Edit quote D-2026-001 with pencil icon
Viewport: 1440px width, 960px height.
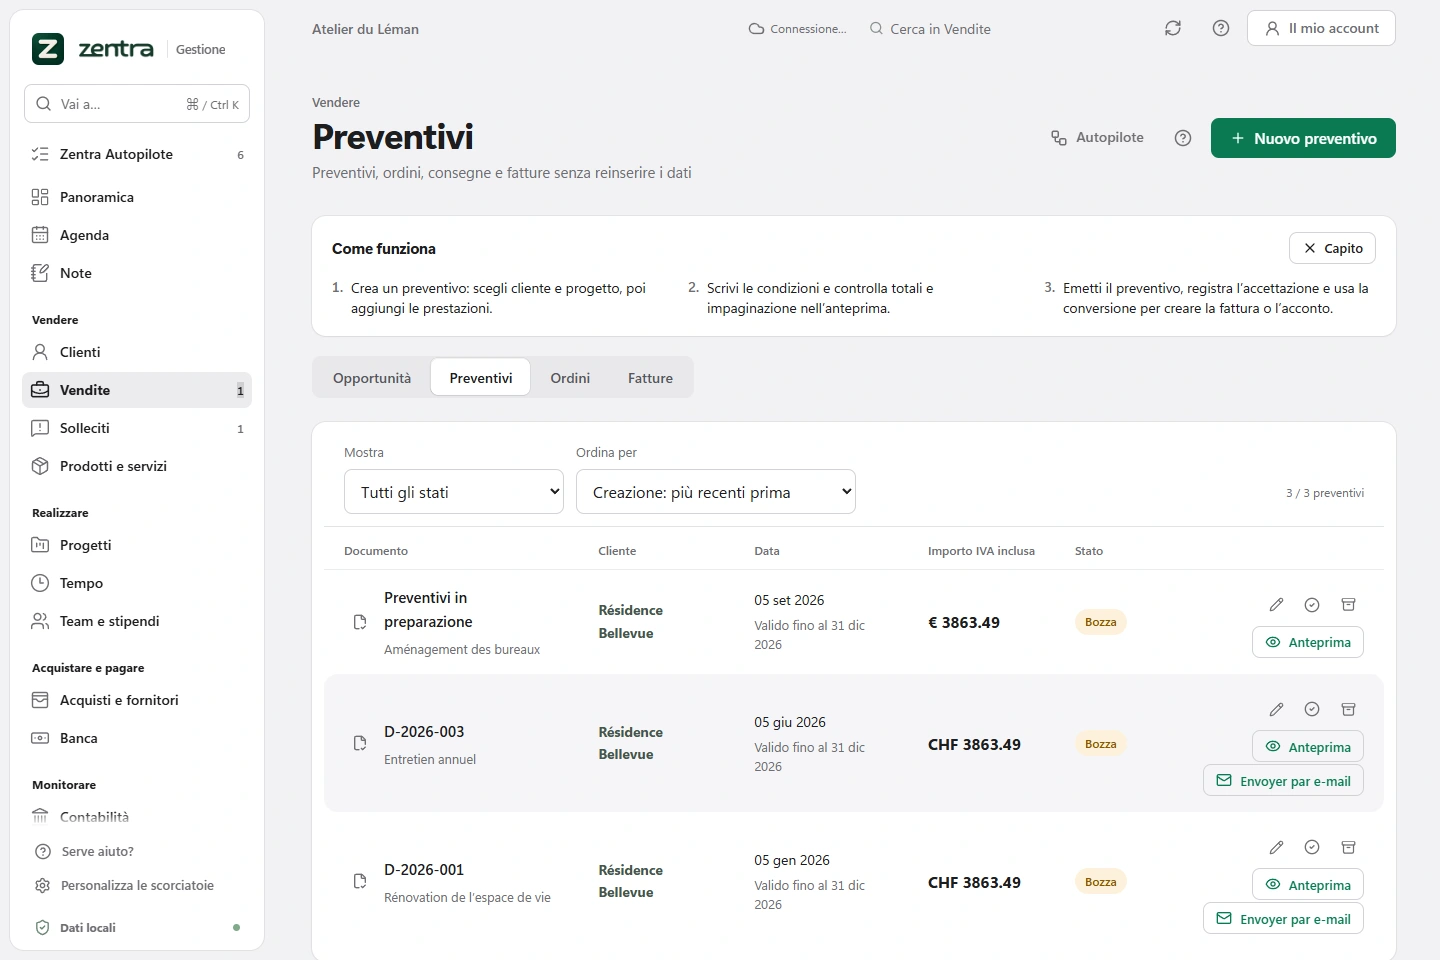1276,847
